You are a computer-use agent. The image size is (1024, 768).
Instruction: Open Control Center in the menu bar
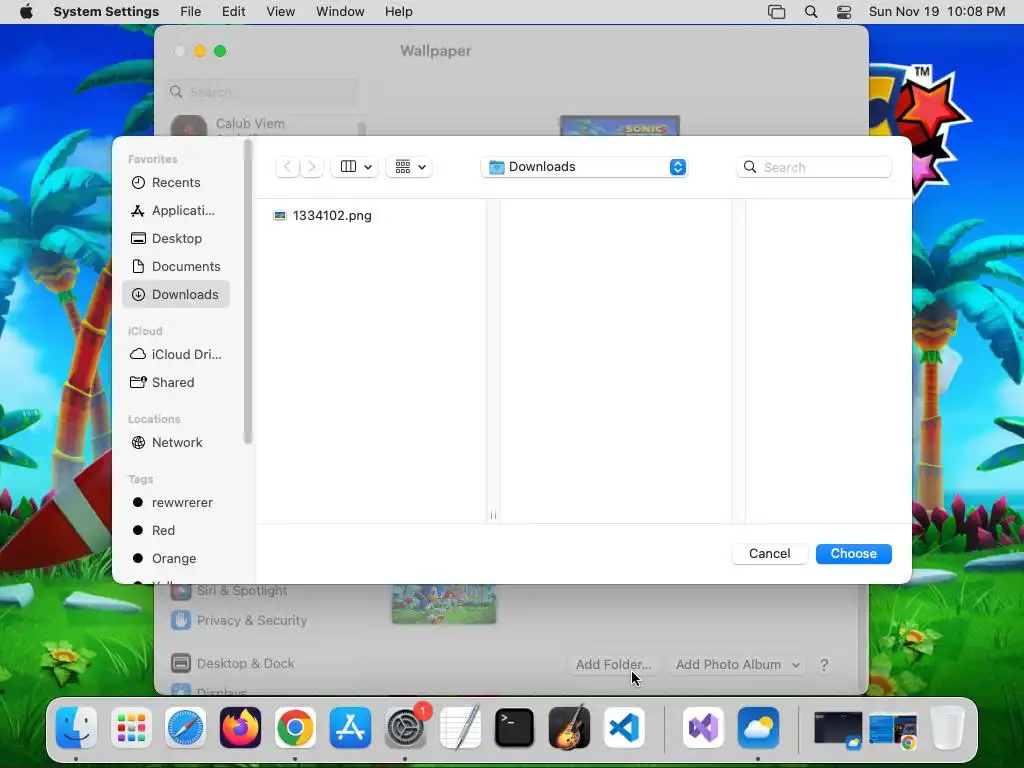point(844,12)
